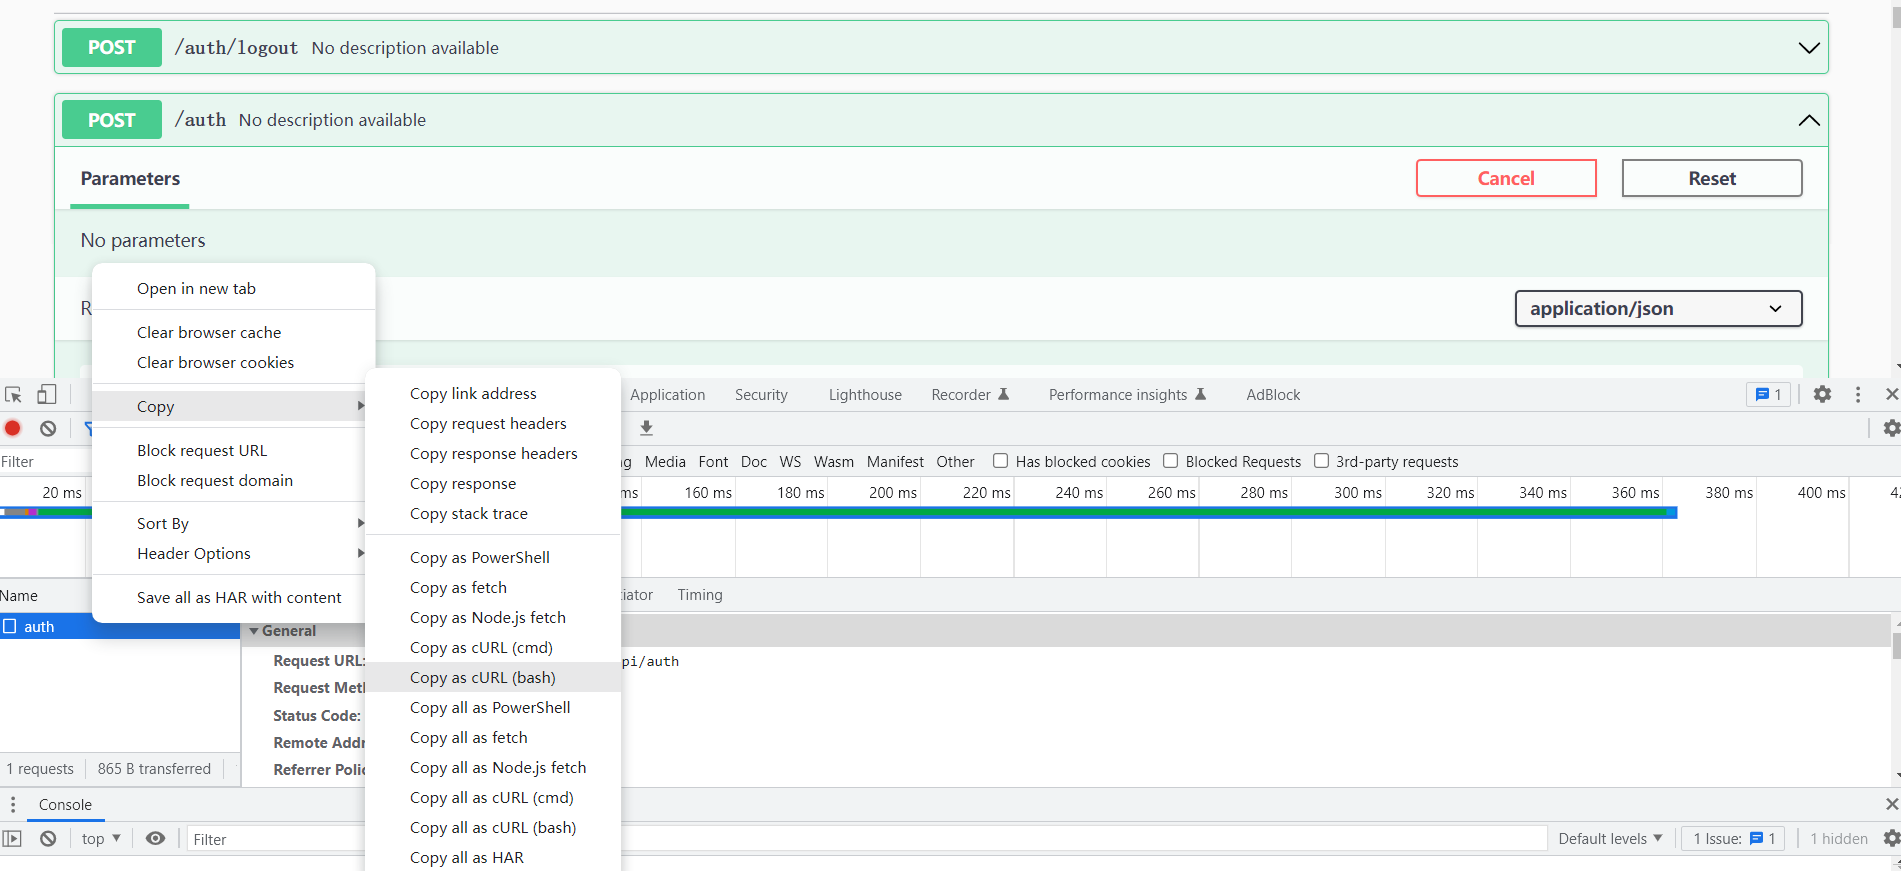Screen dimensions: 1901x871
Task: Click the inspect element picker icon
Action: coord(13,395)
